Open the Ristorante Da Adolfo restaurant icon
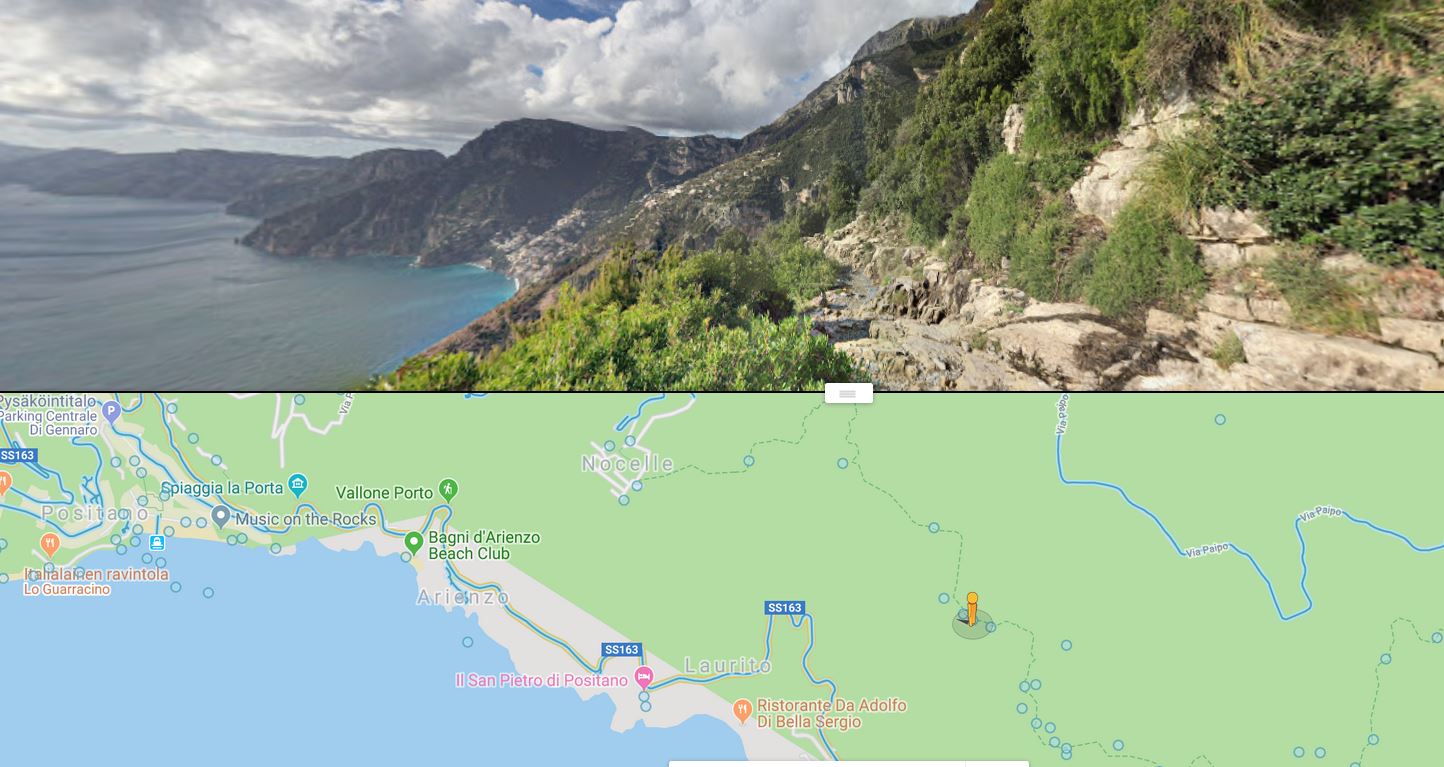 click(x=742, y=710)
